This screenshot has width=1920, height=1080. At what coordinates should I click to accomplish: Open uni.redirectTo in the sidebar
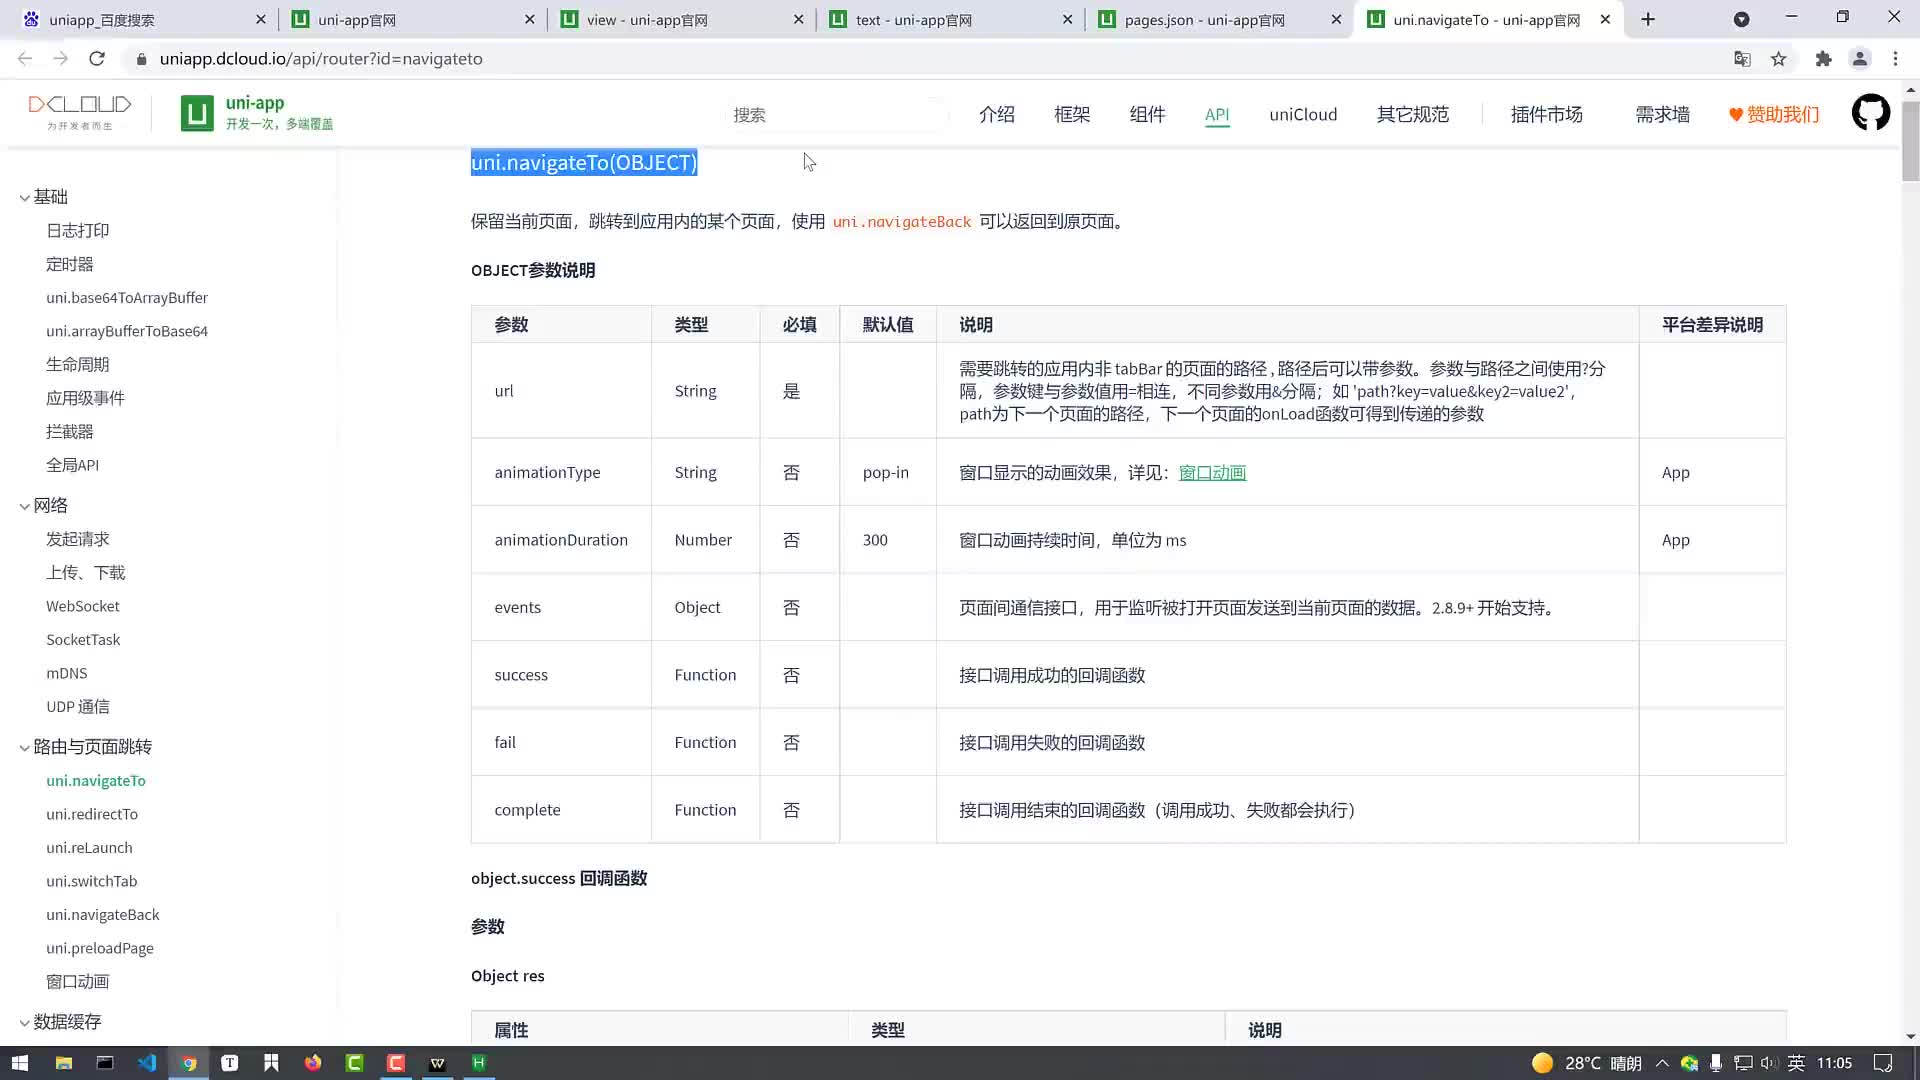(92, 814)
